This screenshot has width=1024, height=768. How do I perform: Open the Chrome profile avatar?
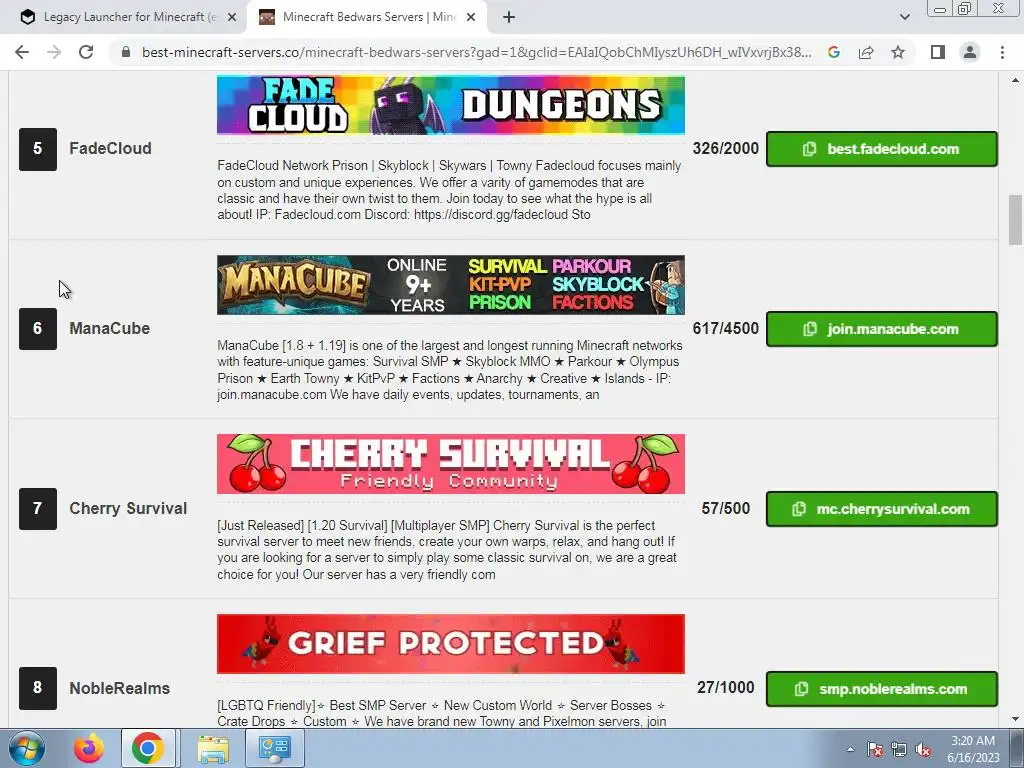pyautogui.click(x=970, y=52)
